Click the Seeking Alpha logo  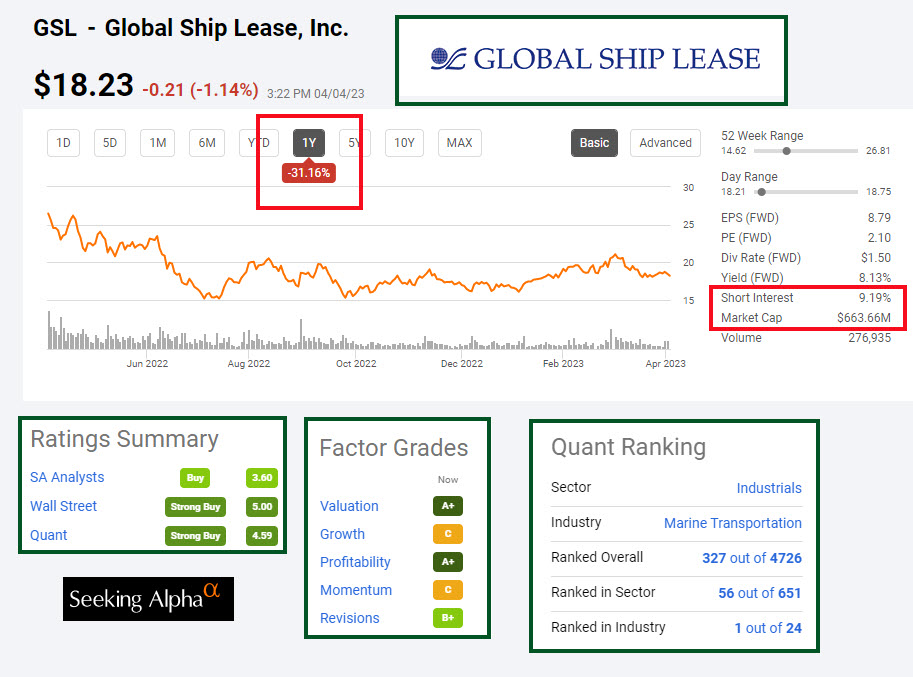click(x=148, y=598)
